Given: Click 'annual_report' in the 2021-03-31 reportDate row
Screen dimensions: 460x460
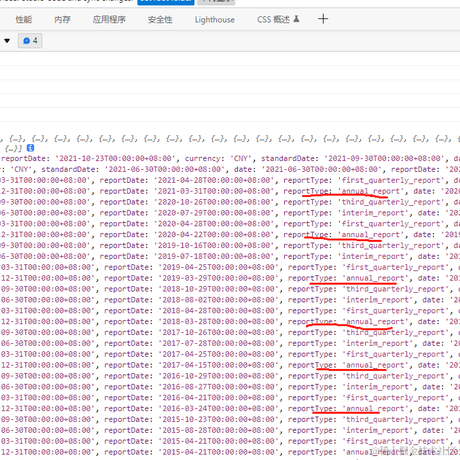Looking at the screenshot, I should click(x=371, y=191).
